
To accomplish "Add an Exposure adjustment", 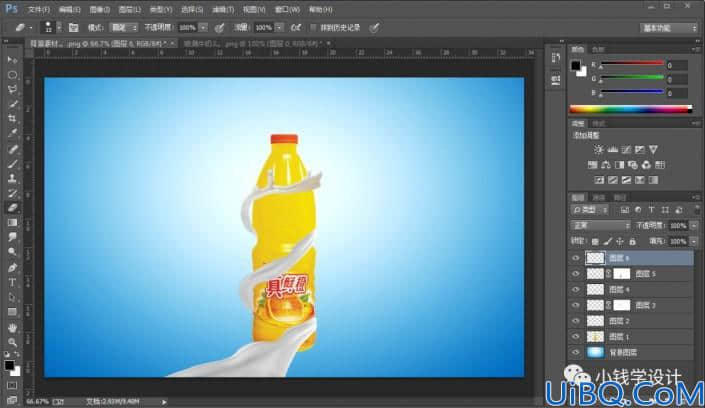I will tap(639, 149).
